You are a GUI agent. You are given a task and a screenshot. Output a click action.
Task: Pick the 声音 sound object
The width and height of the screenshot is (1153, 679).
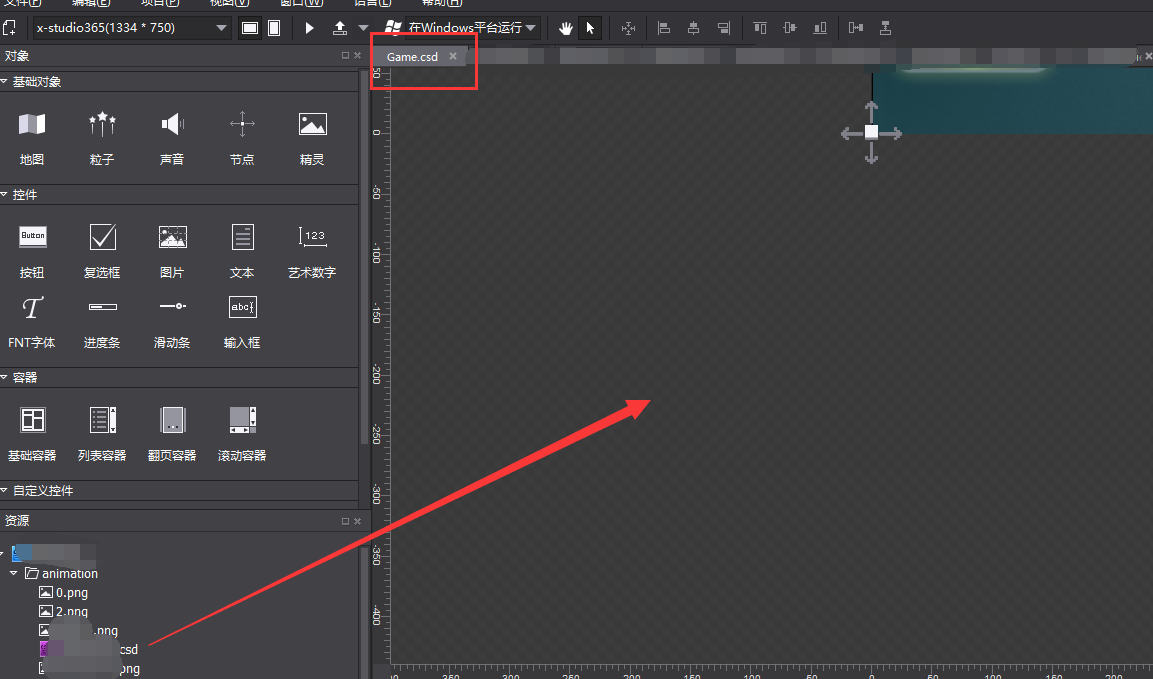[x=172, y=138]
